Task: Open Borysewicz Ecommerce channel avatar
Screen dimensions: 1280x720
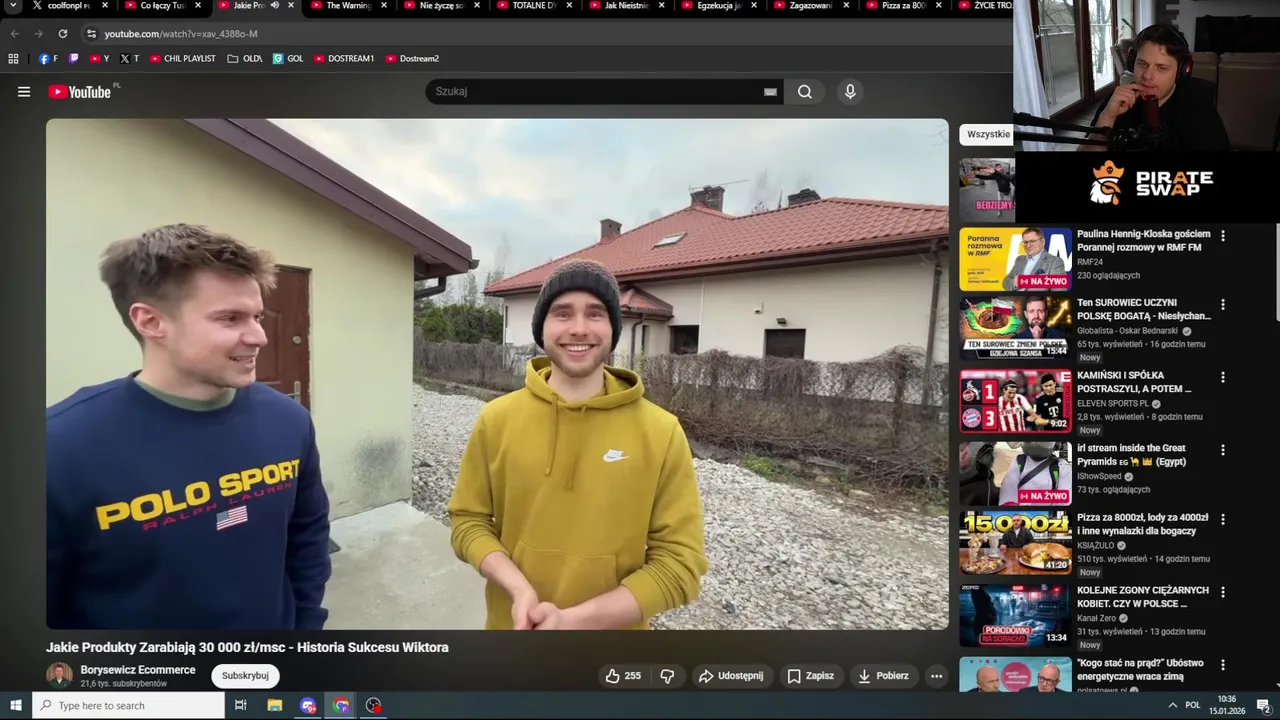Action: (x=60, y=675)
